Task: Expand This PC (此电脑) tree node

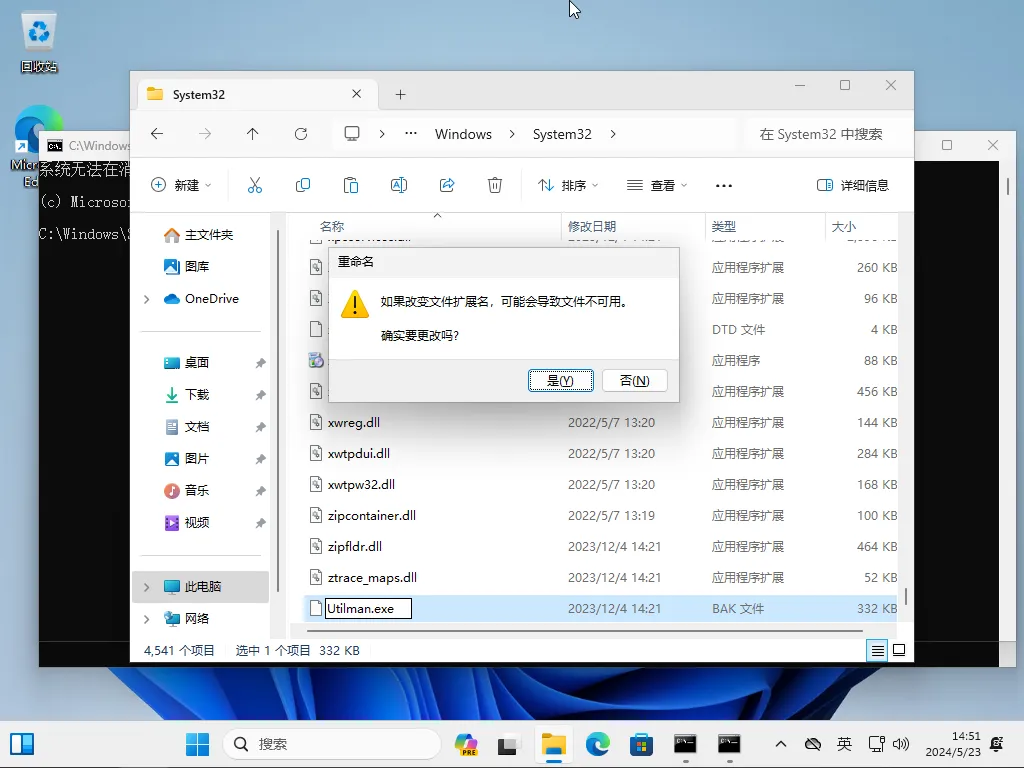Action: tap(146, 587)
